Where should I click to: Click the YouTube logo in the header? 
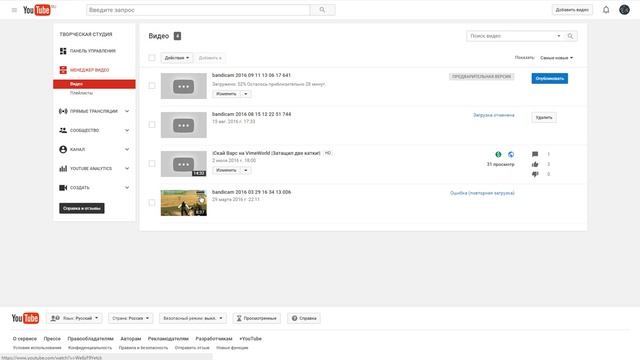pyautogui.click(x=37, y=10)
